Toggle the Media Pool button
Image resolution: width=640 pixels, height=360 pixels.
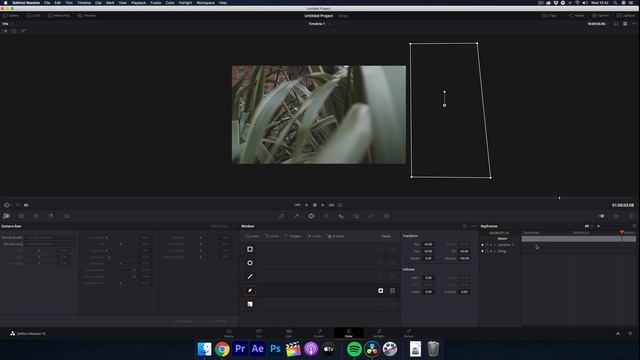(x=59, y=16)
